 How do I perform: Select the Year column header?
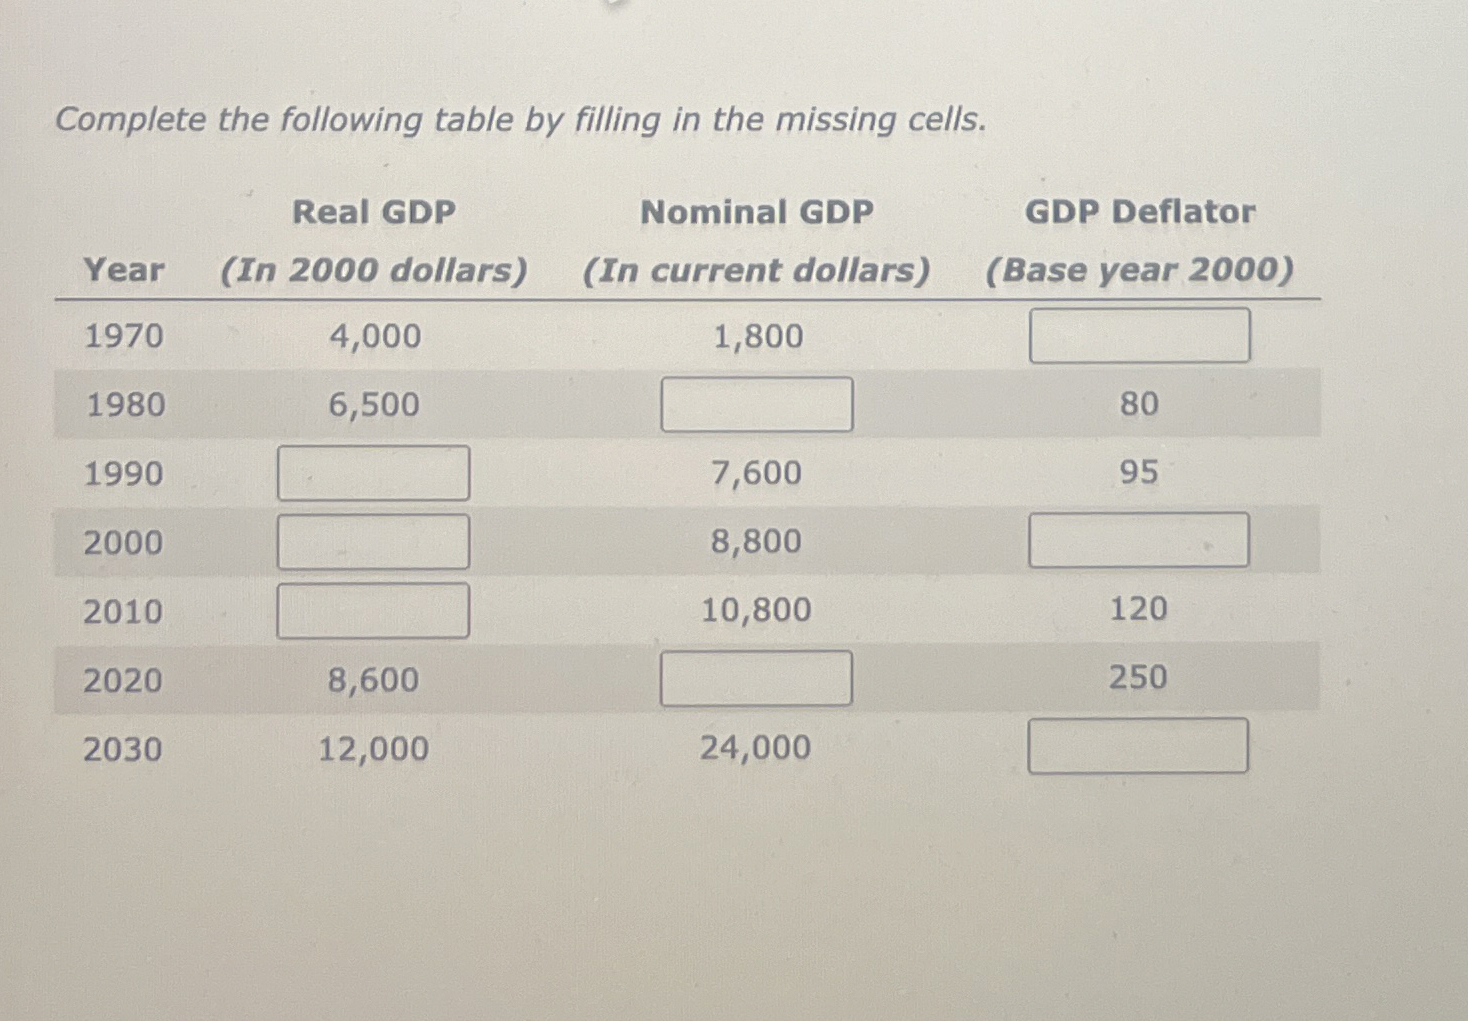pyautogui.click(x=122, y=270)
